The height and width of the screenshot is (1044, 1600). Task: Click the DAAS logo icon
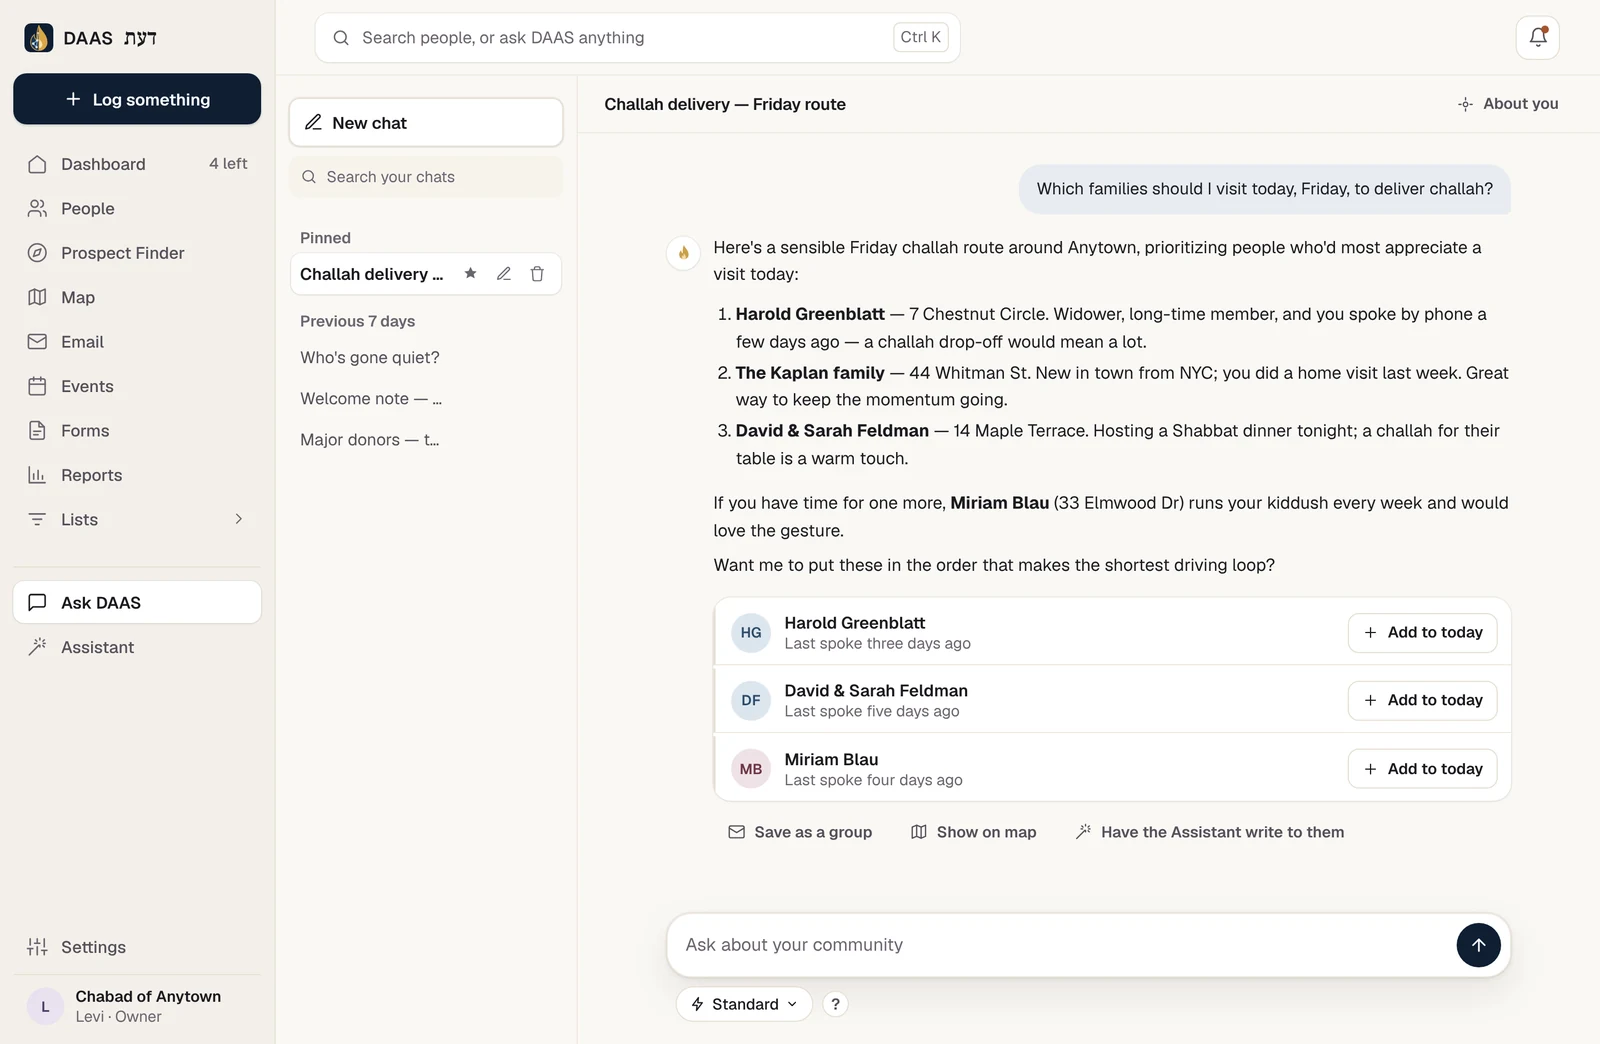tap(38, 38)
